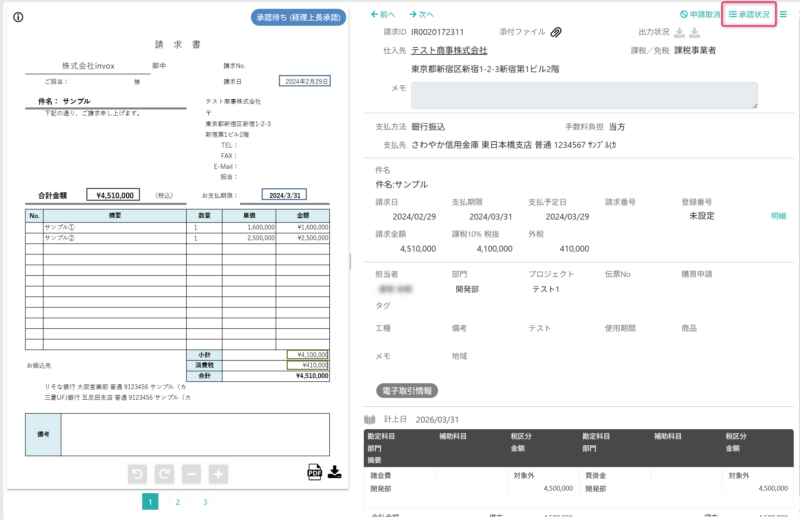Image resolution: width=800 pixels, height=520 pixels.
Task: Click 件名:サンプル subject text
Action: 402,185
